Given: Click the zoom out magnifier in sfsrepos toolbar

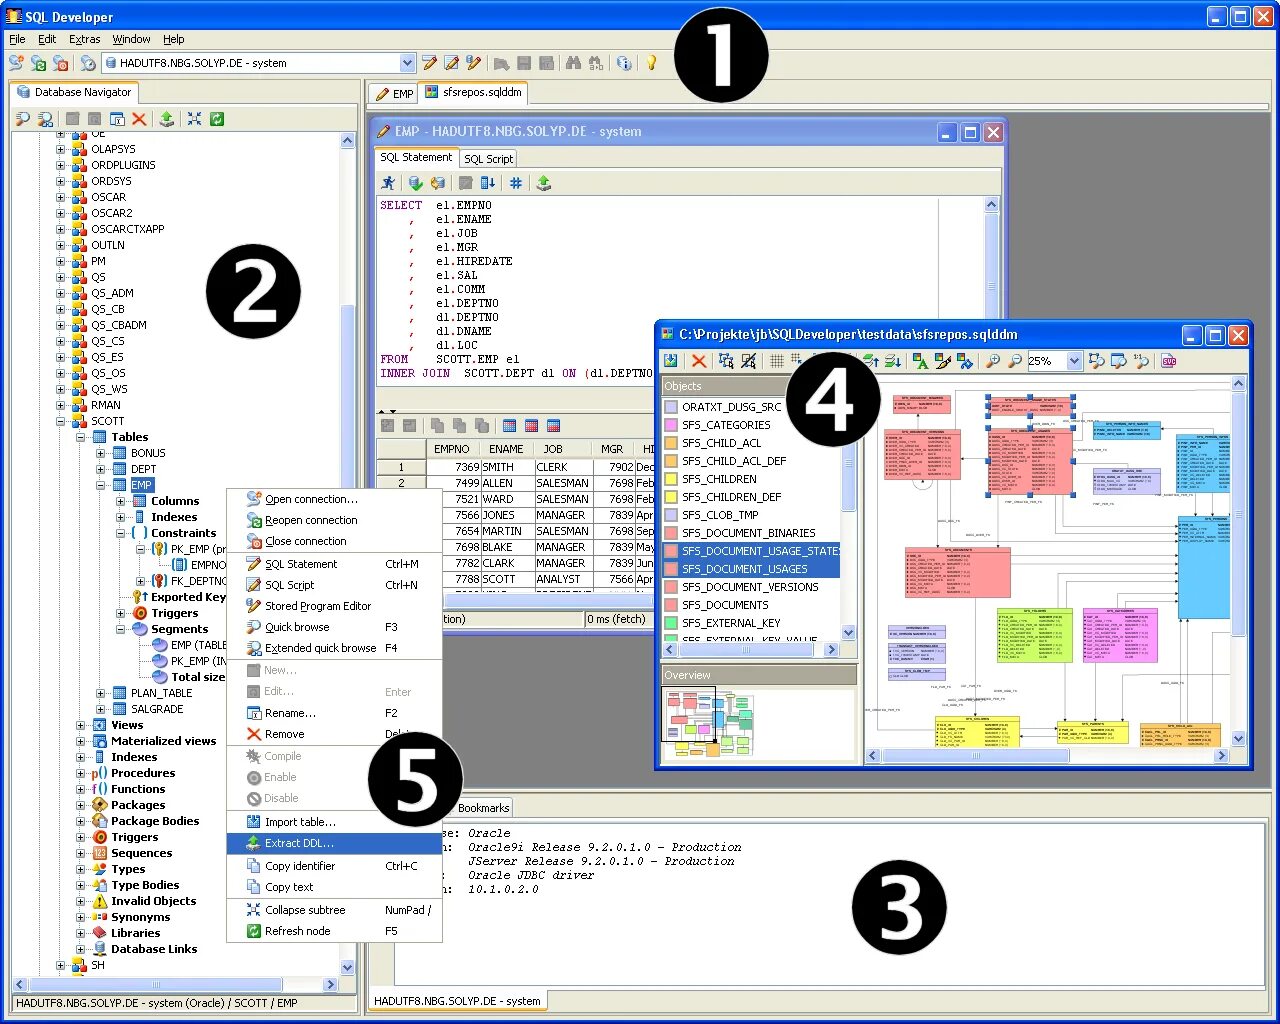Looking at the screenshot, I should 1015,361.
